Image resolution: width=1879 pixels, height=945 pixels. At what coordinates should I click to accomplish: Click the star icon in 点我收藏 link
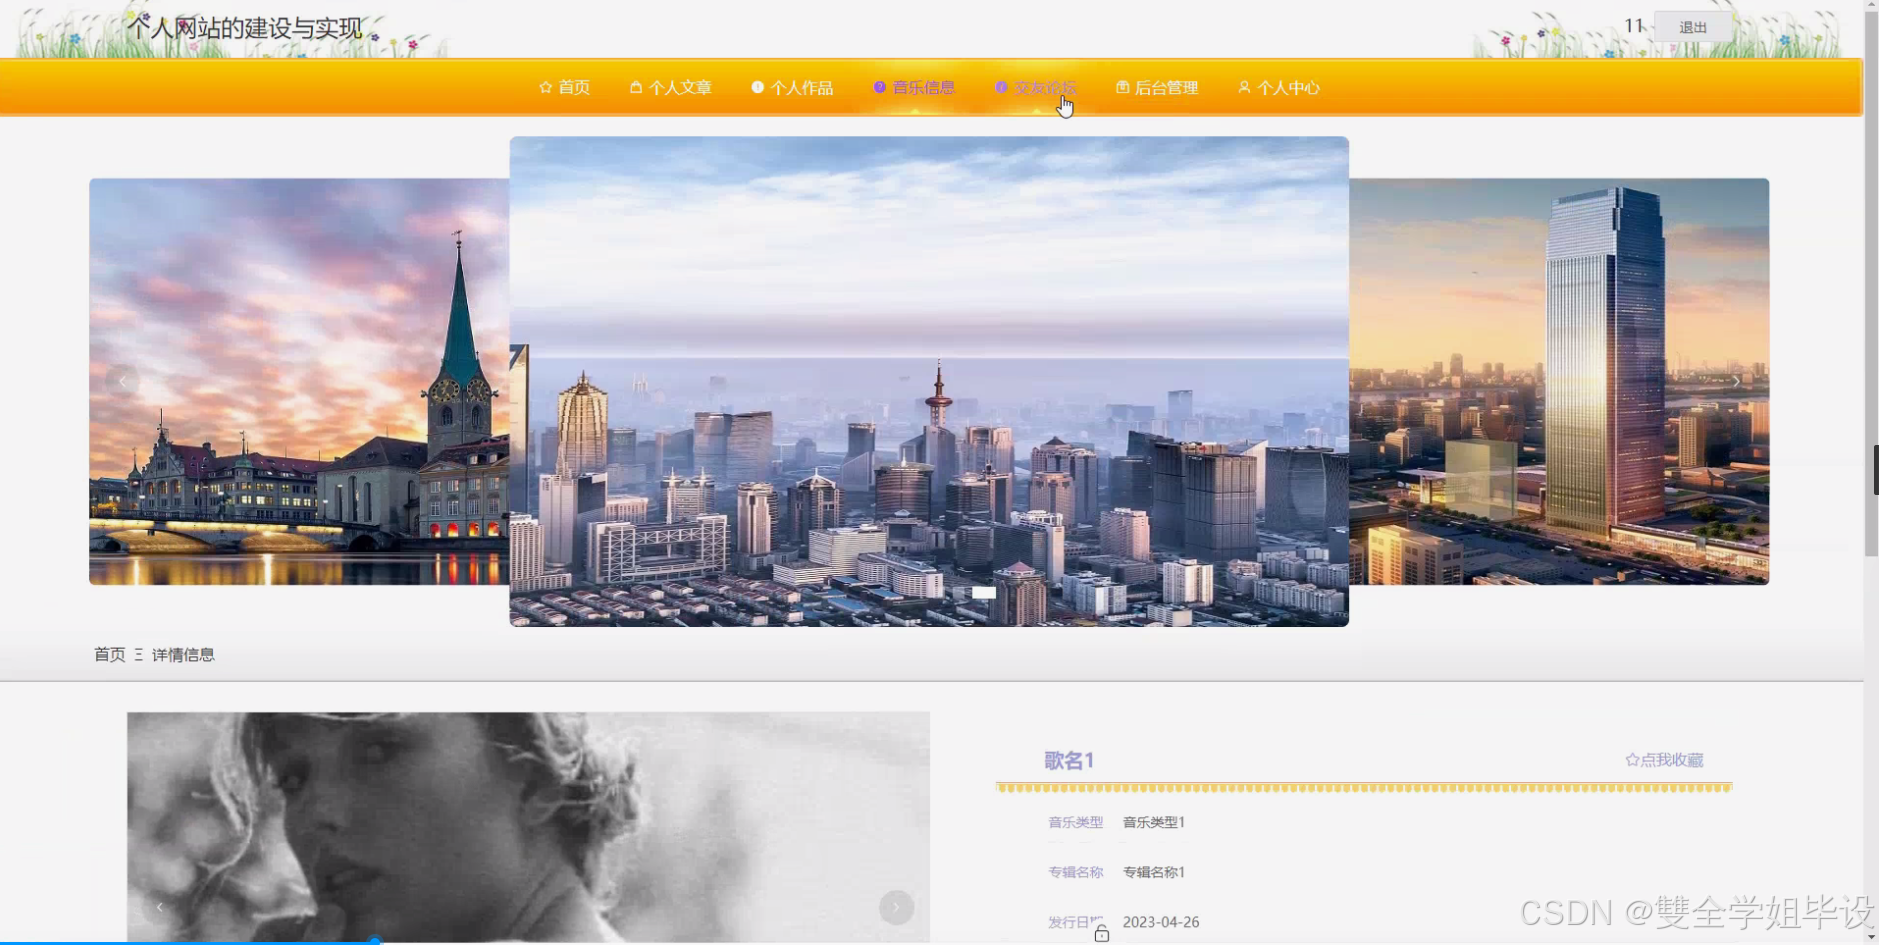1632,759
